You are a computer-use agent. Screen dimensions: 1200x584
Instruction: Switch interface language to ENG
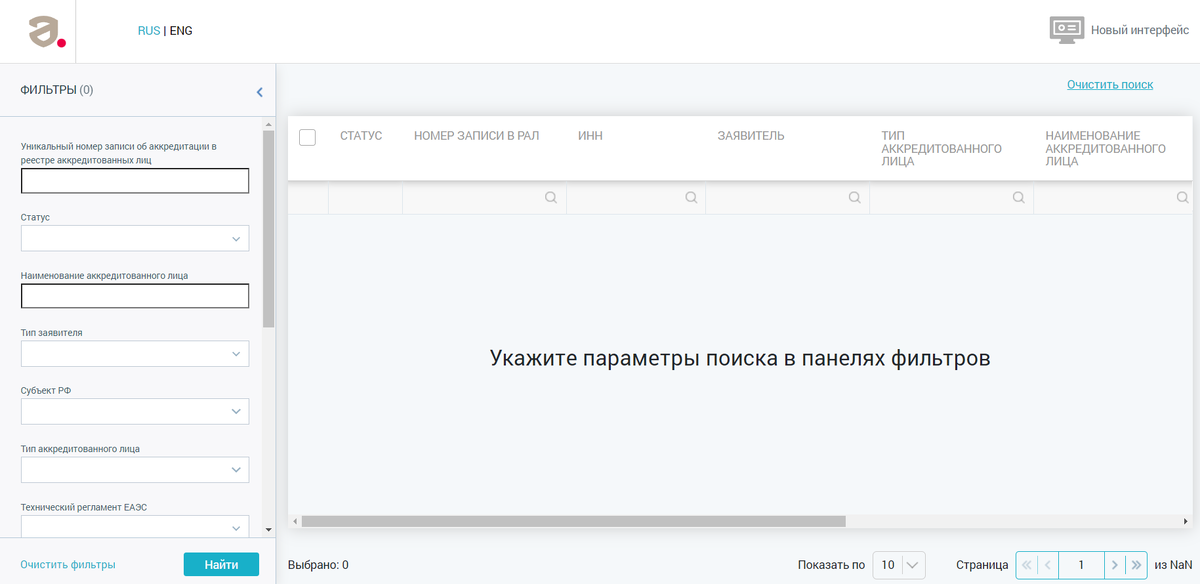[180, 30]
